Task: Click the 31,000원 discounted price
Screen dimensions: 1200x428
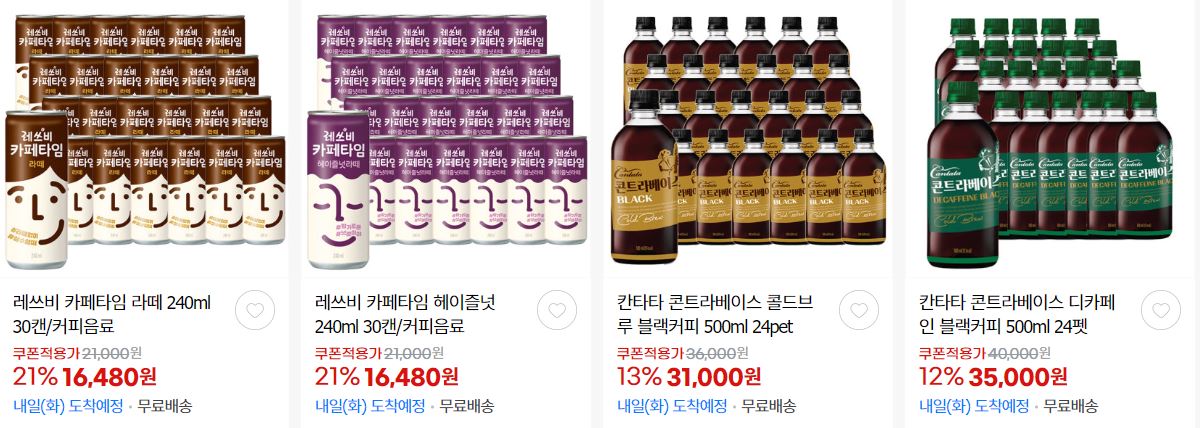Action: pos(713,377)
